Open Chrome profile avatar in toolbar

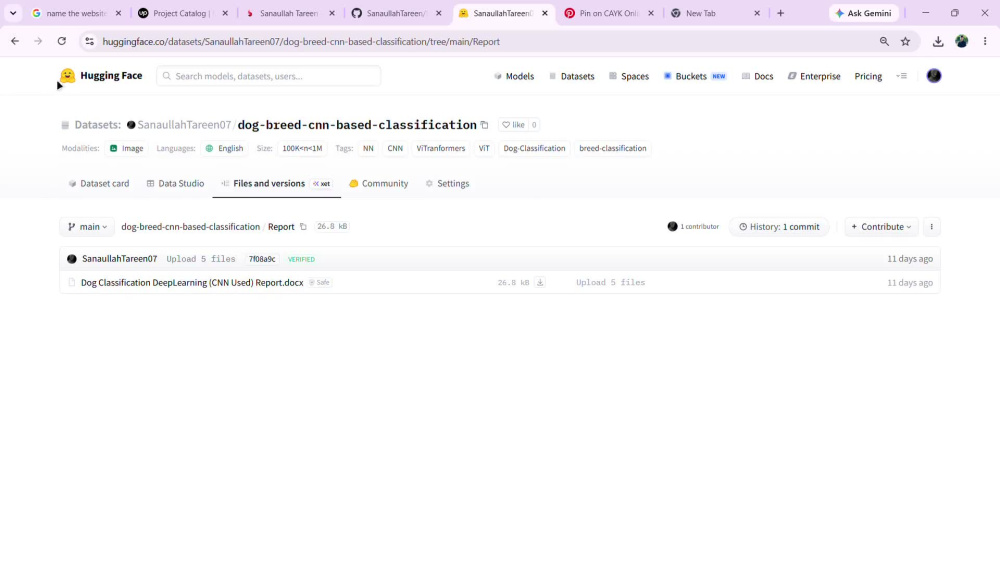[x=962, y=41]
